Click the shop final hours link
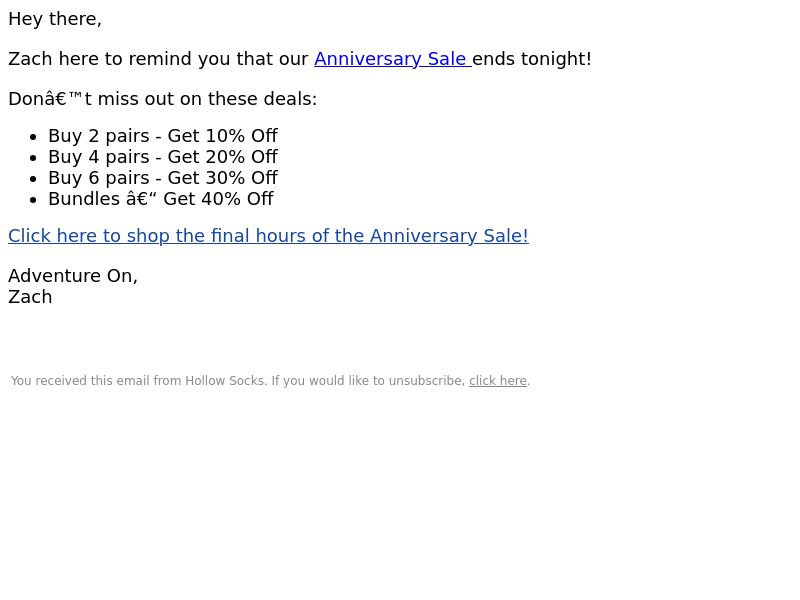 [268, 236]
